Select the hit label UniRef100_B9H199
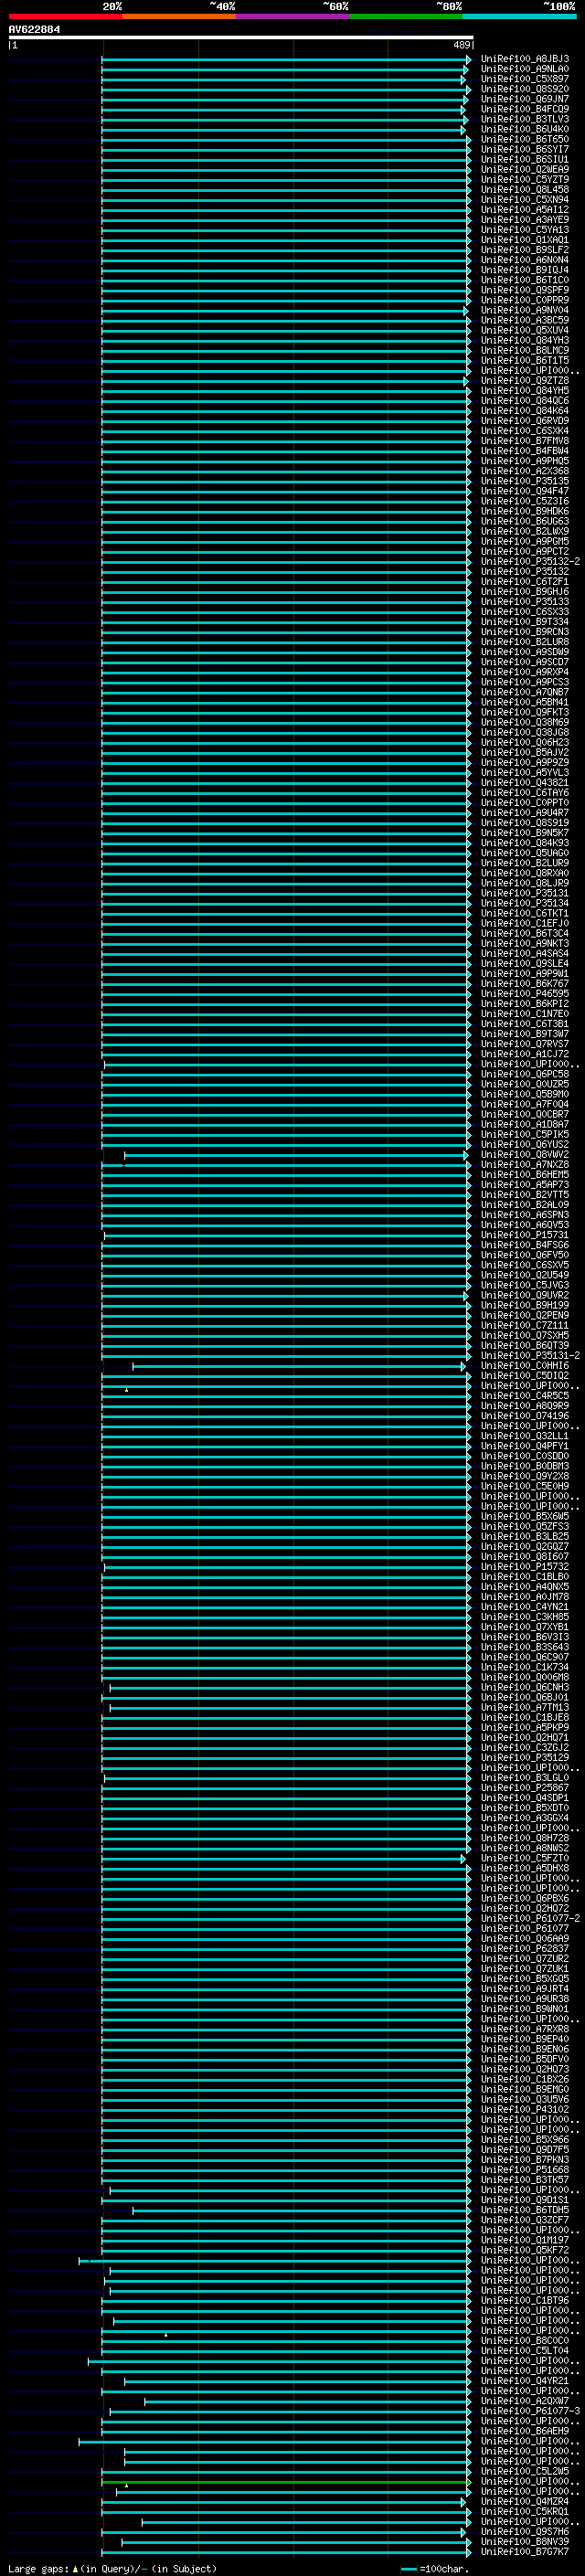The height and width of the screenshot is (2576, 585). coord(524,1305)
